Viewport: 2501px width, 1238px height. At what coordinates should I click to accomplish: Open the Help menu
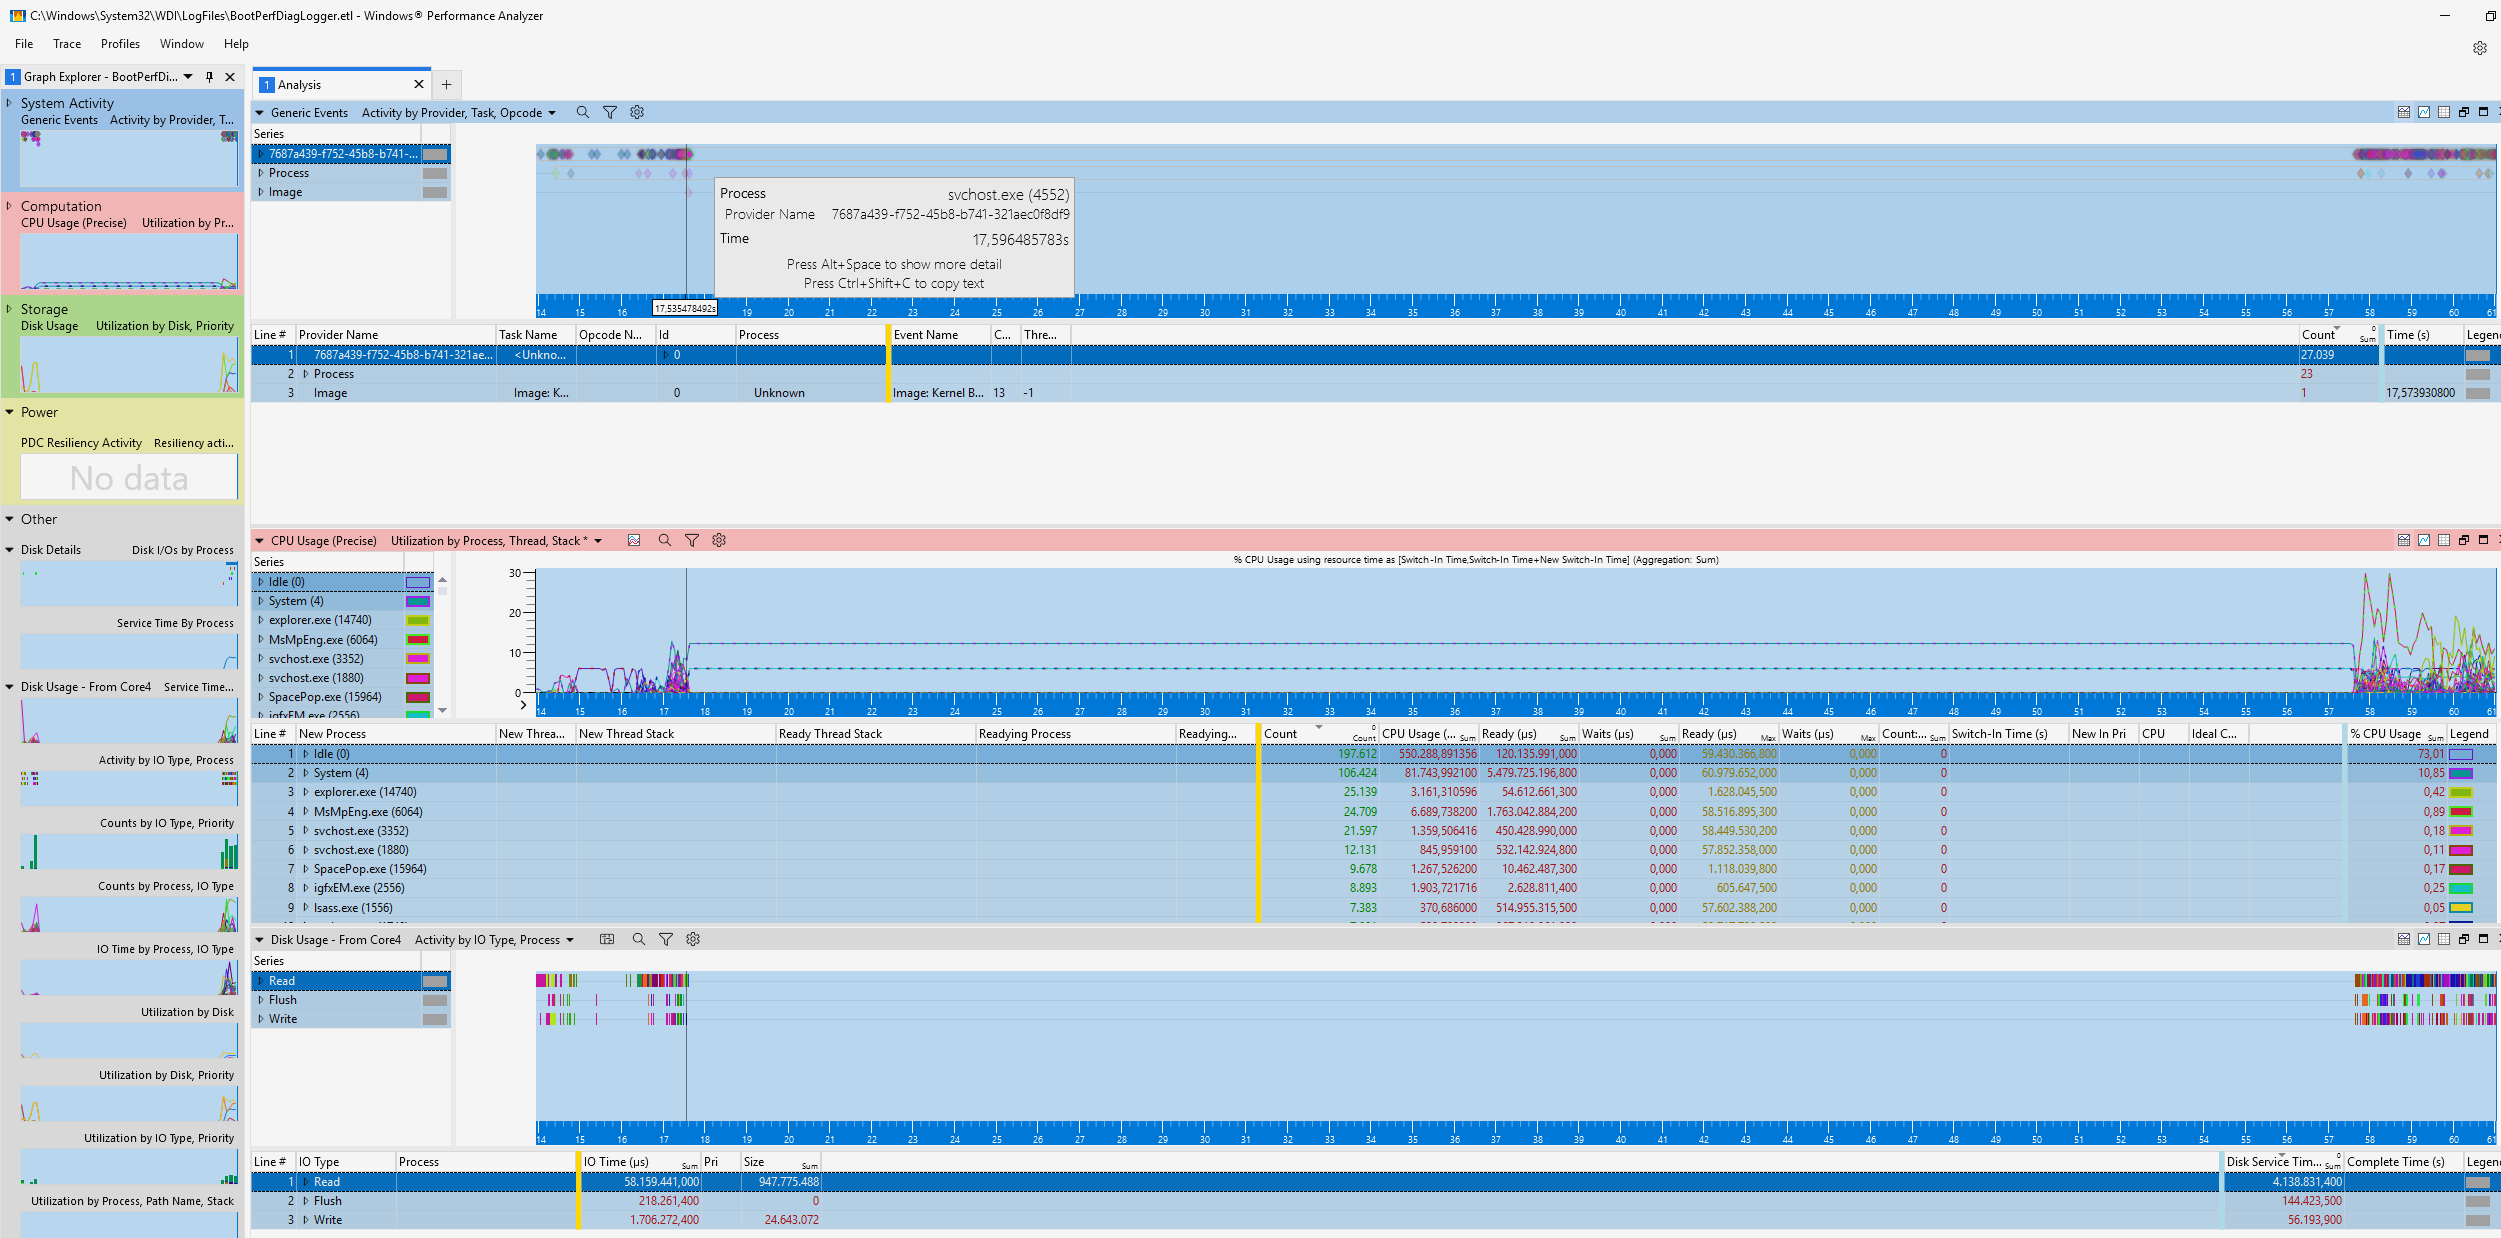[236, 44]
